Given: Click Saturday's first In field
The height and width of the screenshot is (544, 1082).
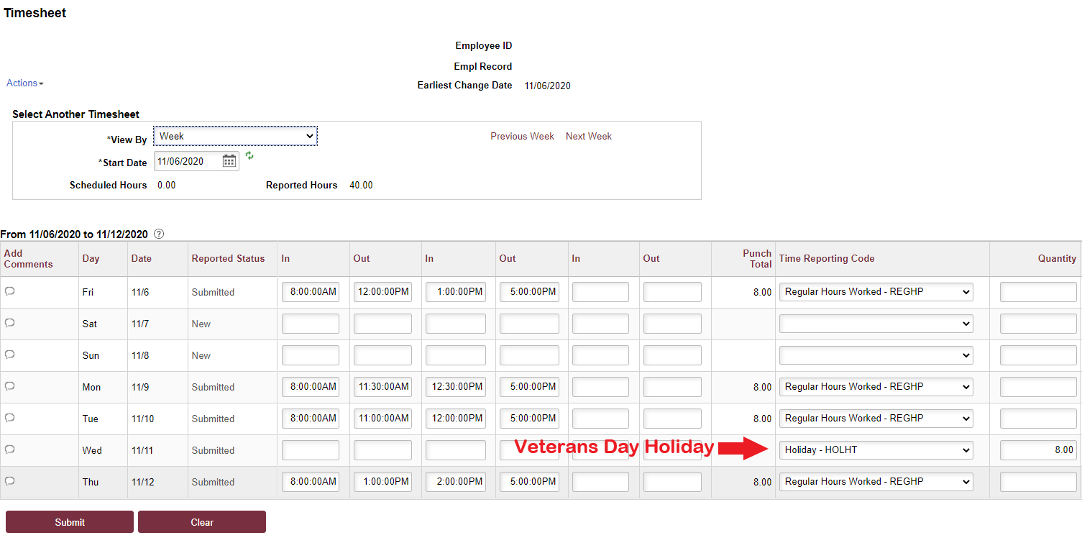Looking at the screenshot, I should [311, 324].
